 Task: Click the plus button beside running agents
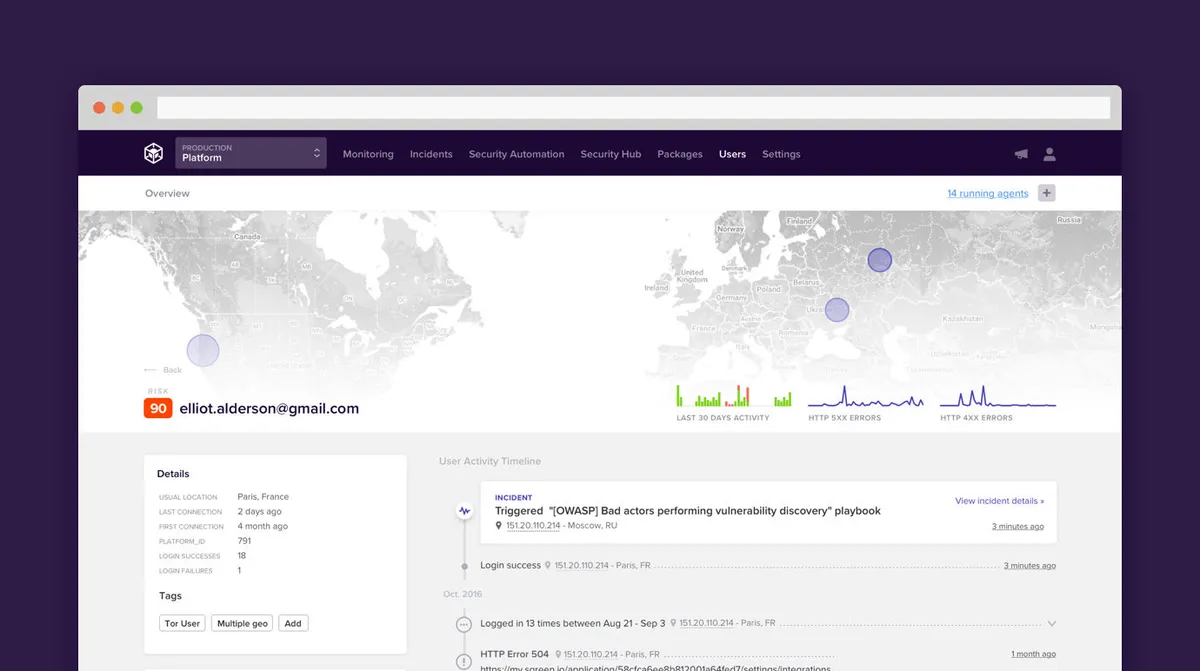(x=1046, y=193)
